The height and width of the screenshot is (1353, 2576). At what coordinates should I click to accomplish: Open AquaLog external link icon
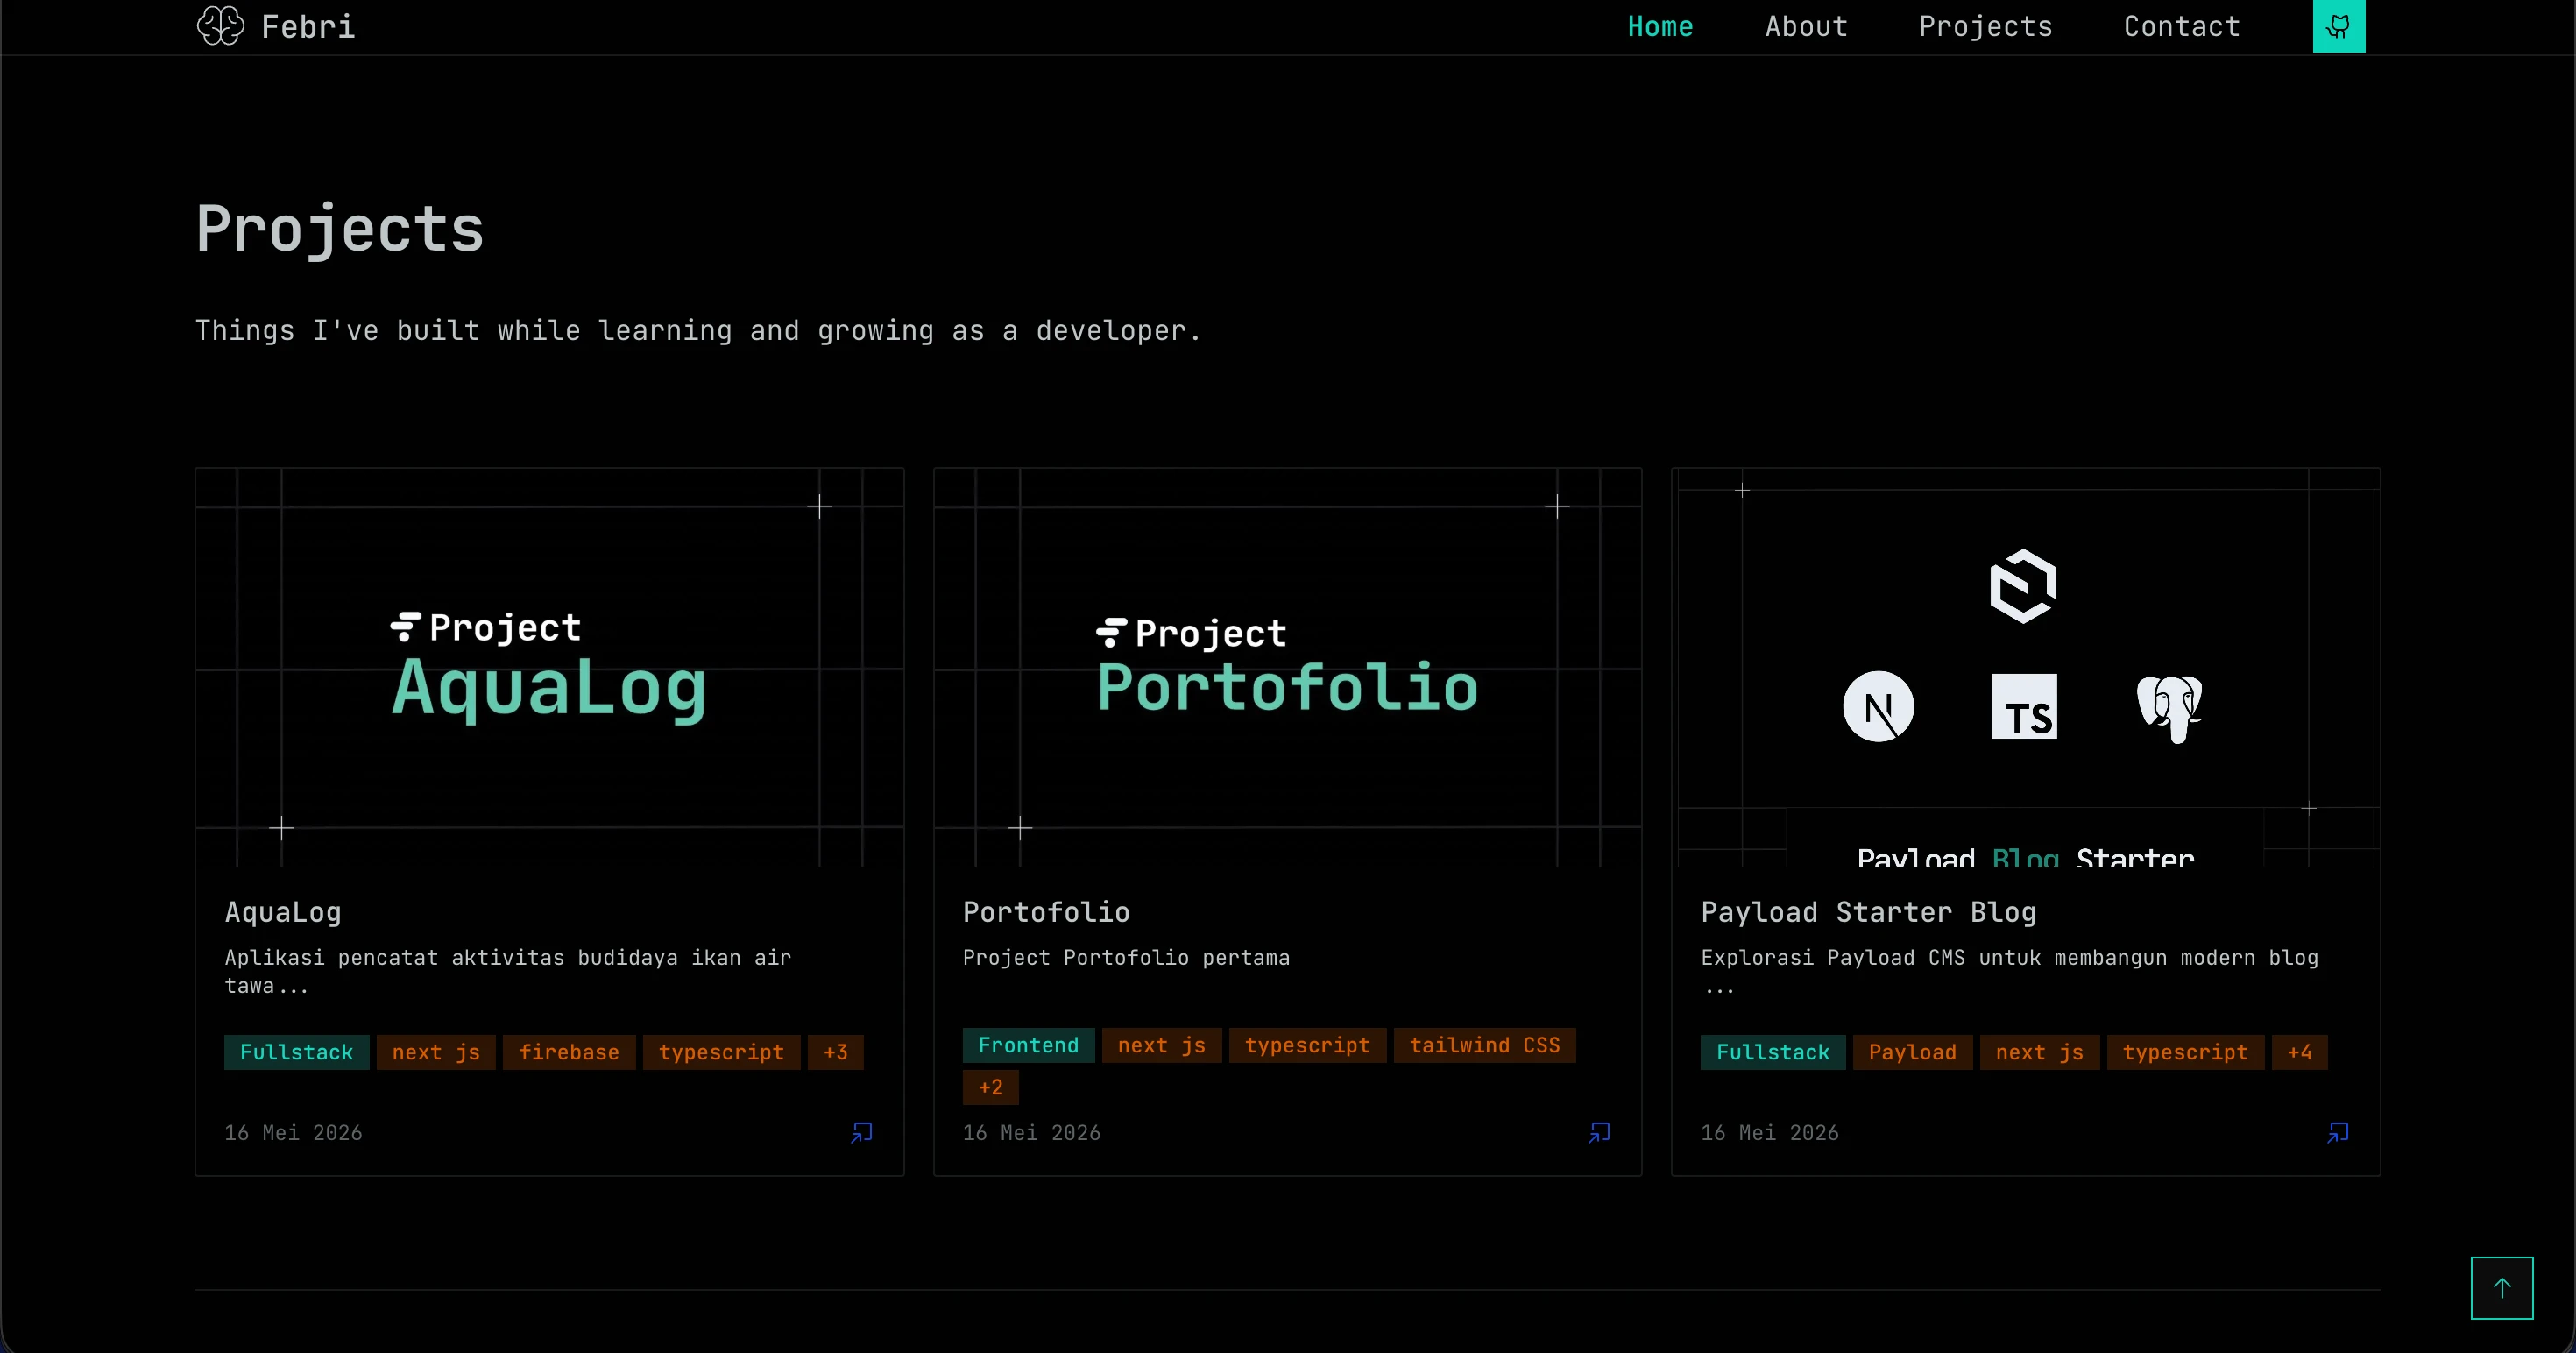click(861, 1132)
